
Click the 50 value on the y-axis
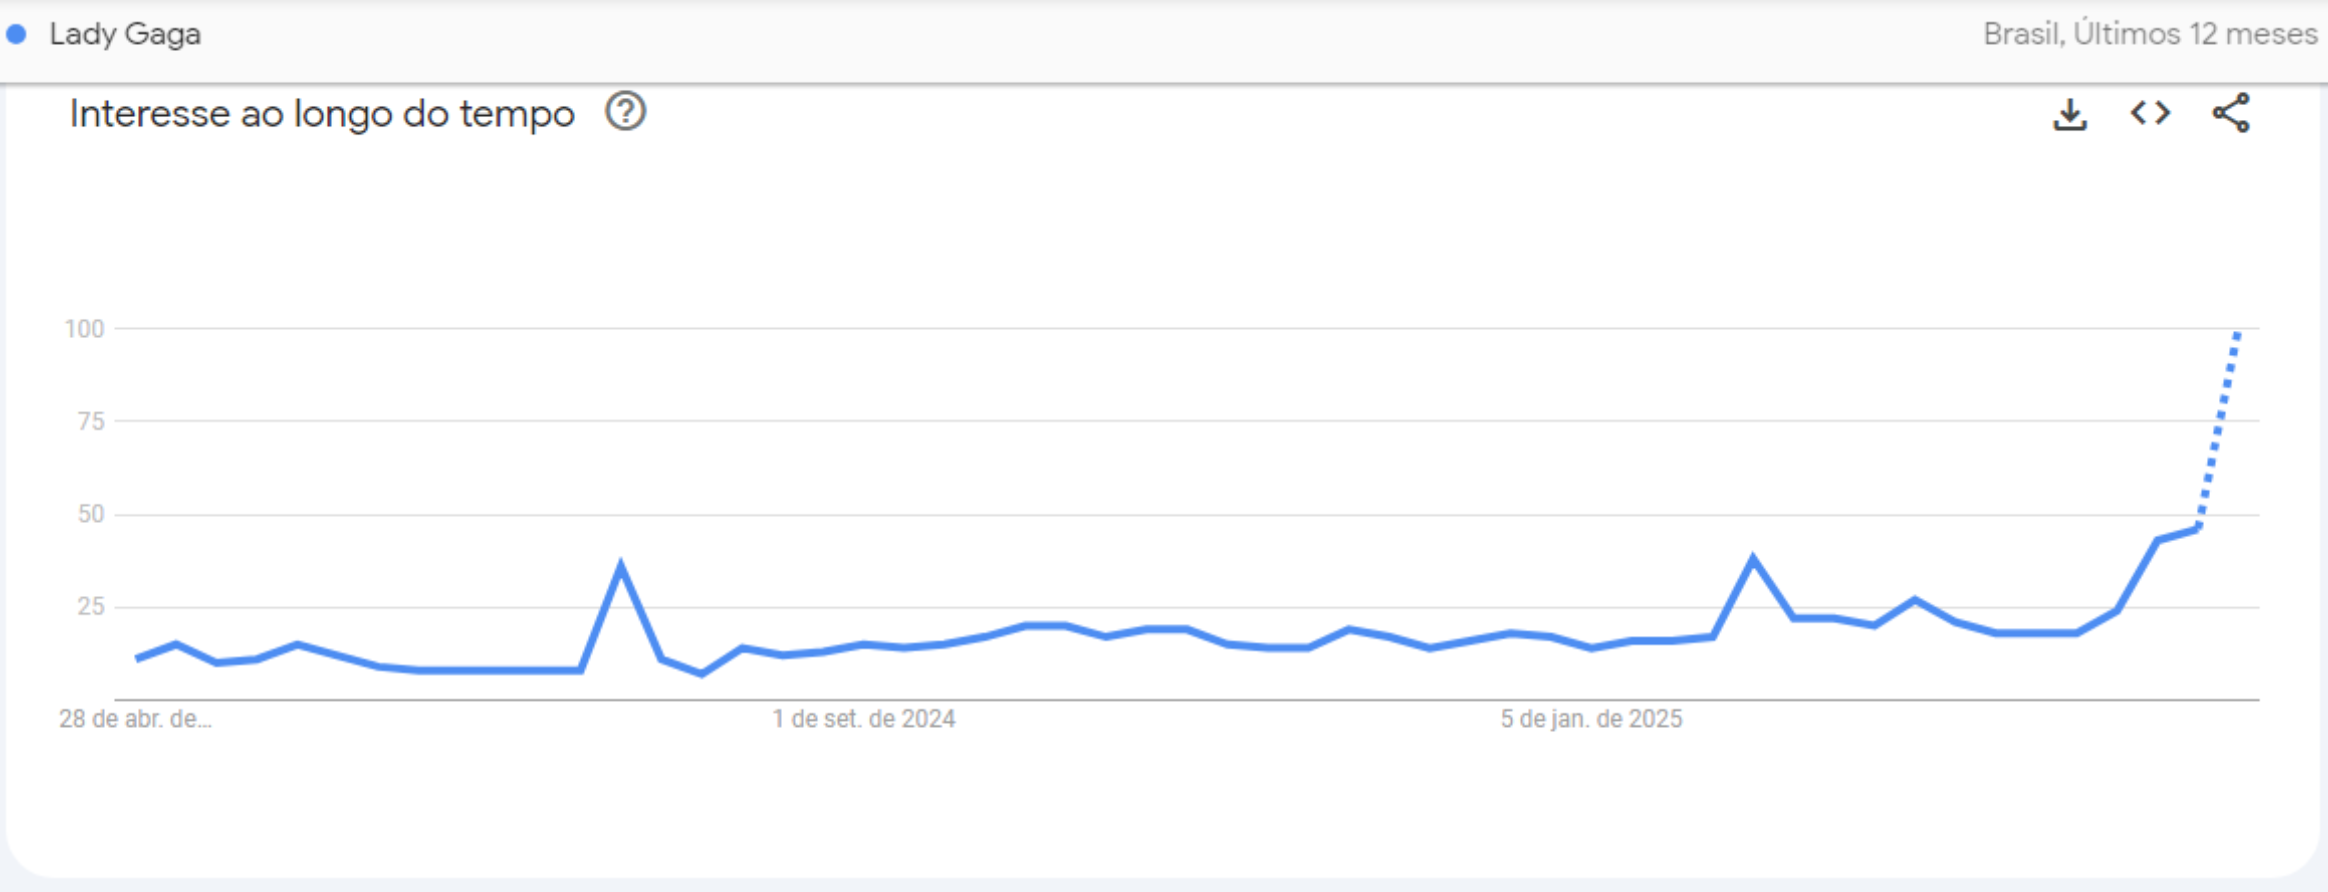pos(91,514)
